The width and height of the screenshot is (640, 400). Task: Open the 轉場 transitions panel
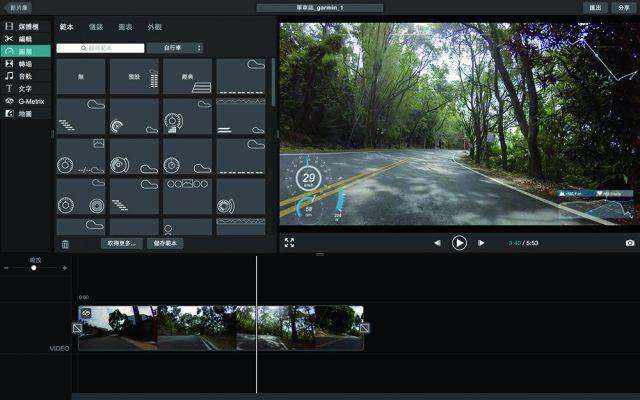coord(24,63)
